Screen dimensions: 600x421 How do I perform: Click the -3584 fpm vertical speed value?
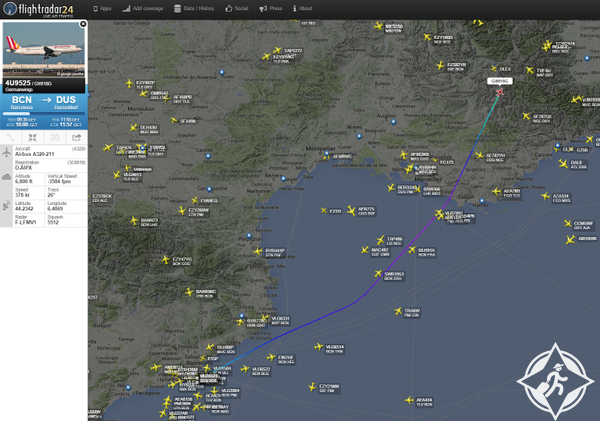point(59,181)
